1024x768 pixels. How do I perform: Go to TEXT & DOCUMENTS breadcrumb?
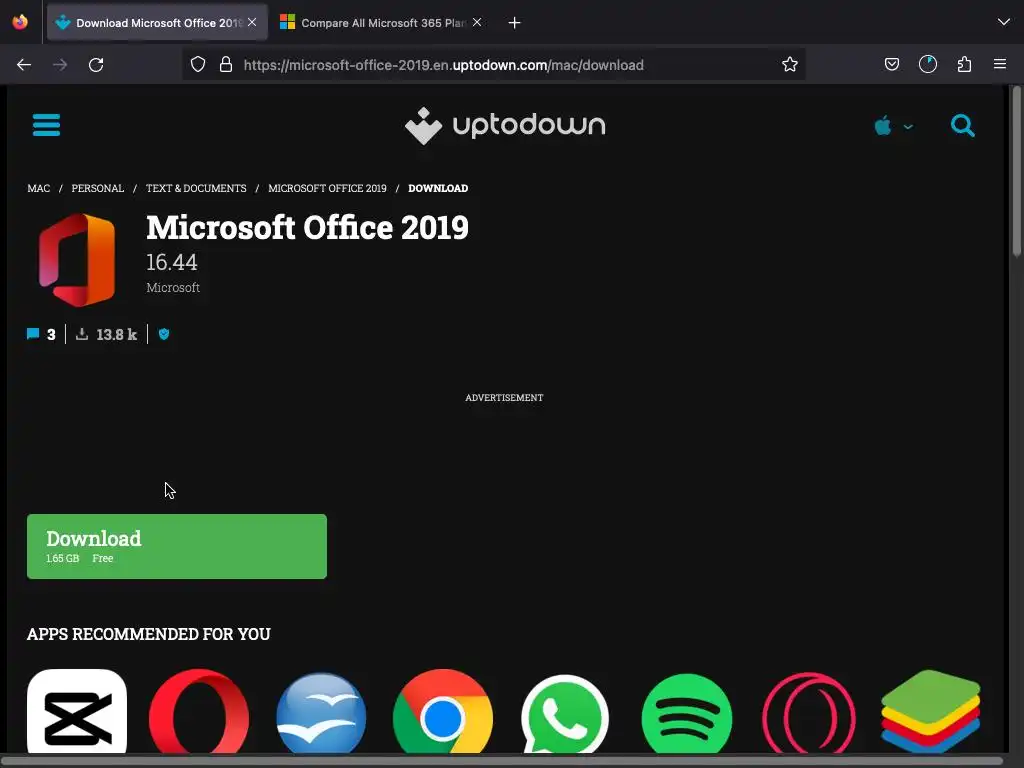(x=196, y=188)
